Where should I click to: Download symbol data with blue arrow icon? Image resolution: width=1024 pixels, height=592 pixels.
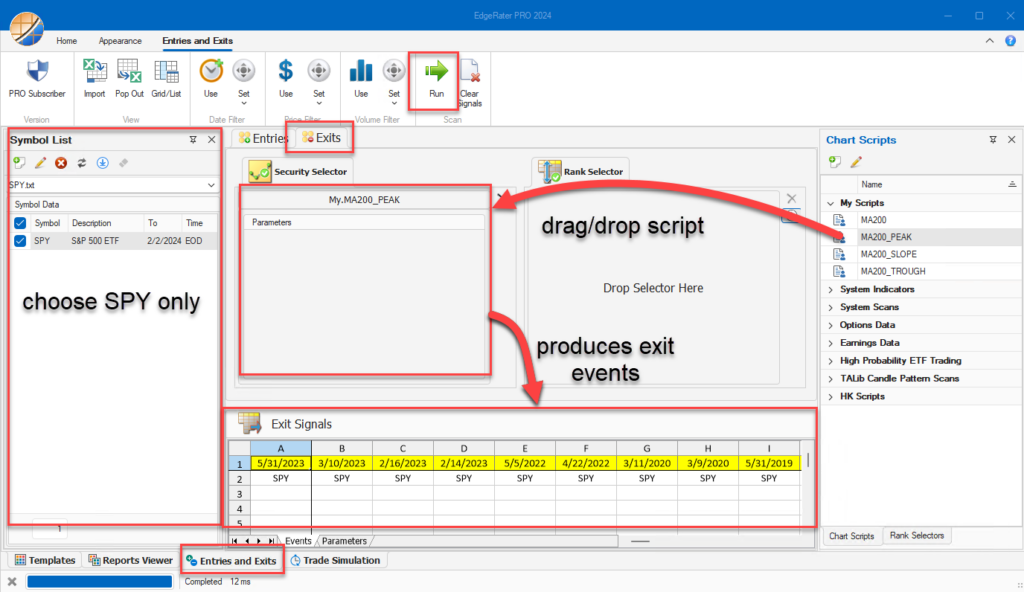(x=103, y=163)
